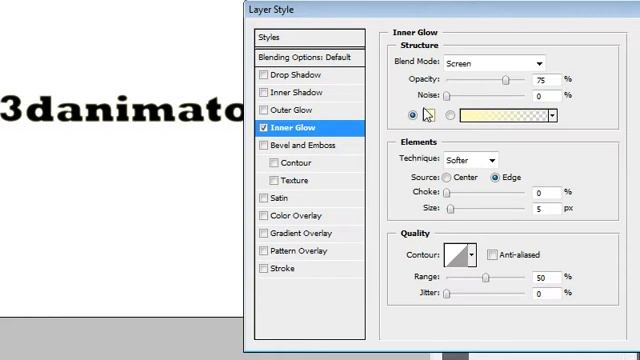The height and width of the screenshot is (360, 640).
Task: Select the Edge source radio button
Action: click(495, 178)
